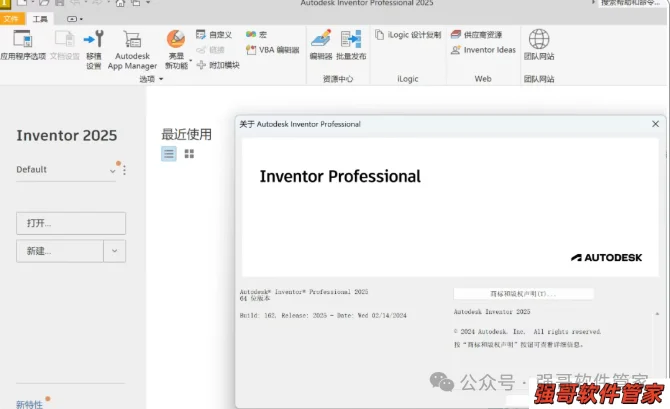Open Inventor Ideas web link
Viewport: 670px width, 409px height.
[x=483, y=50]
